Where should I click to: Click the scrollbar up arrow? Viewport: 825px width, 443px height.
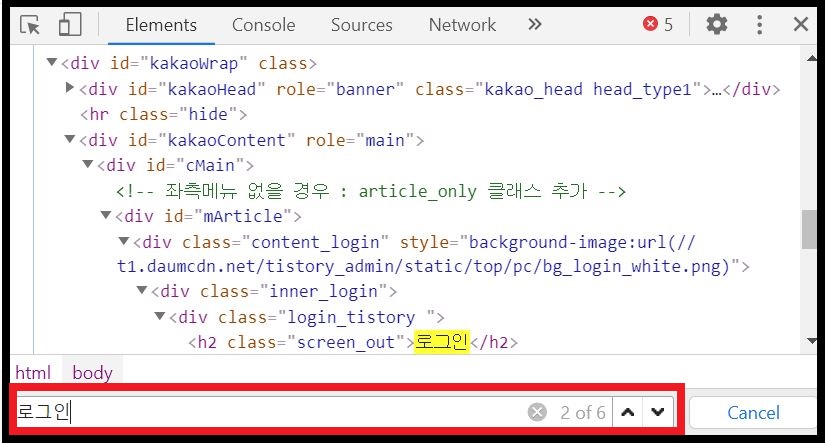point(811,58)
